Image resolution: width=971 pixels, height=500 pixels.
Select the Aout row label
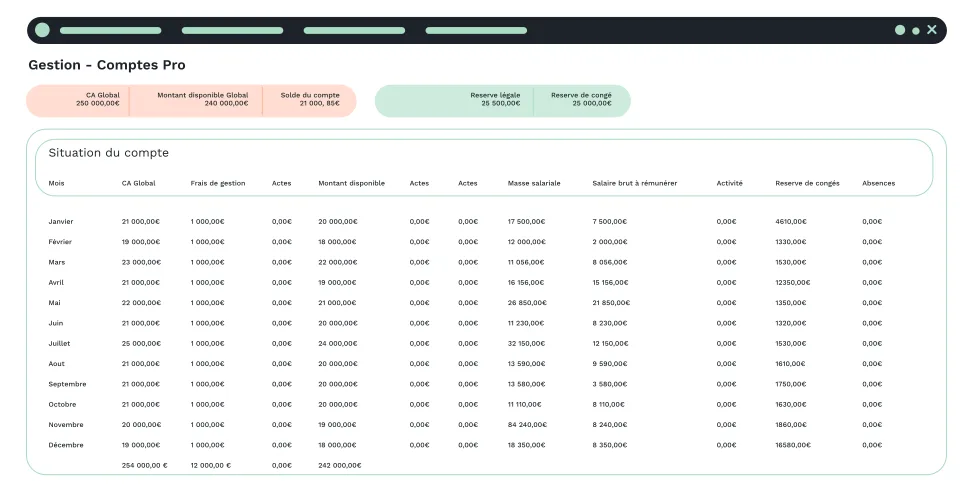(56, 364)
